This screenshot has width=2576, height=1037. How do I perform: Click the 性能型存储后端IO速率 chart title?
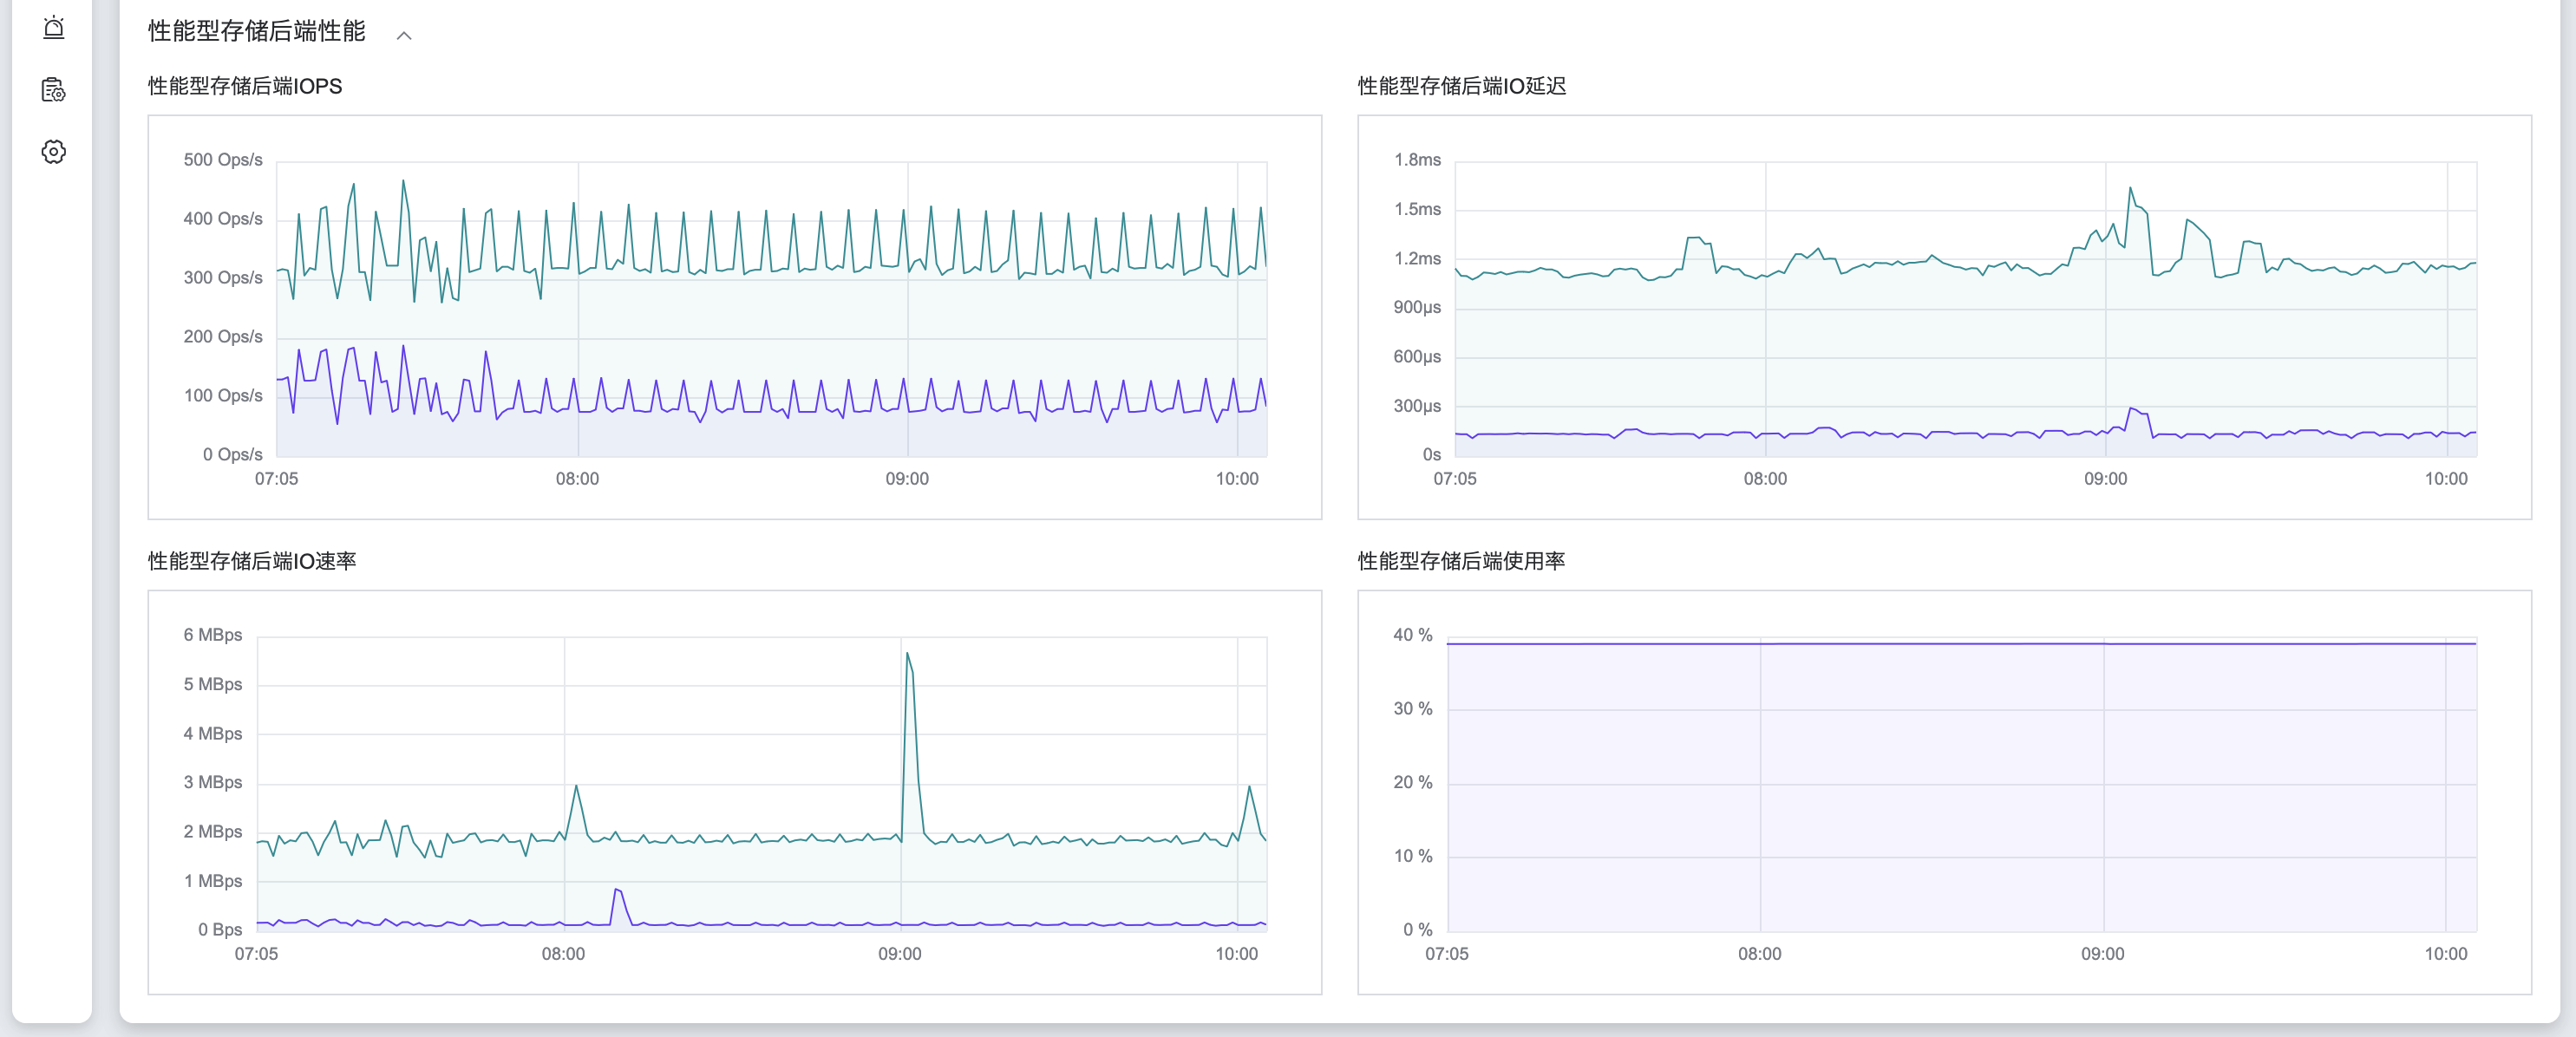tap(252, 561)
